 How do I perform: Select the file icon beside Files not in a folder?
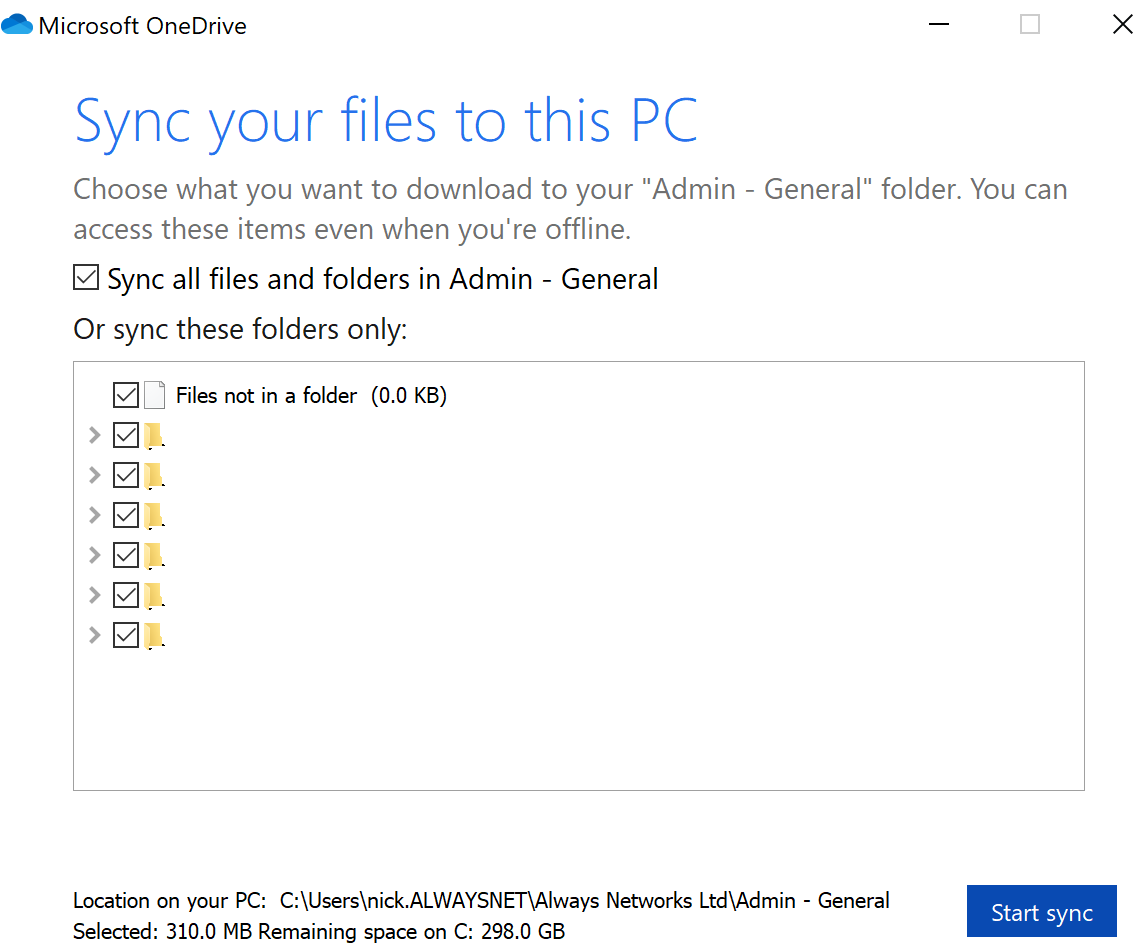[154, 395]
